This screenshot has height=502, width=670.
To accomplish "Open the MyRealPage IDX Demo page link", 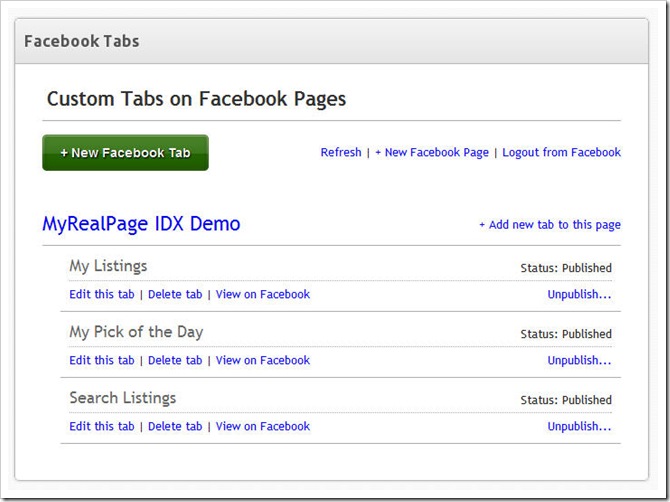I will click(141, 224).
